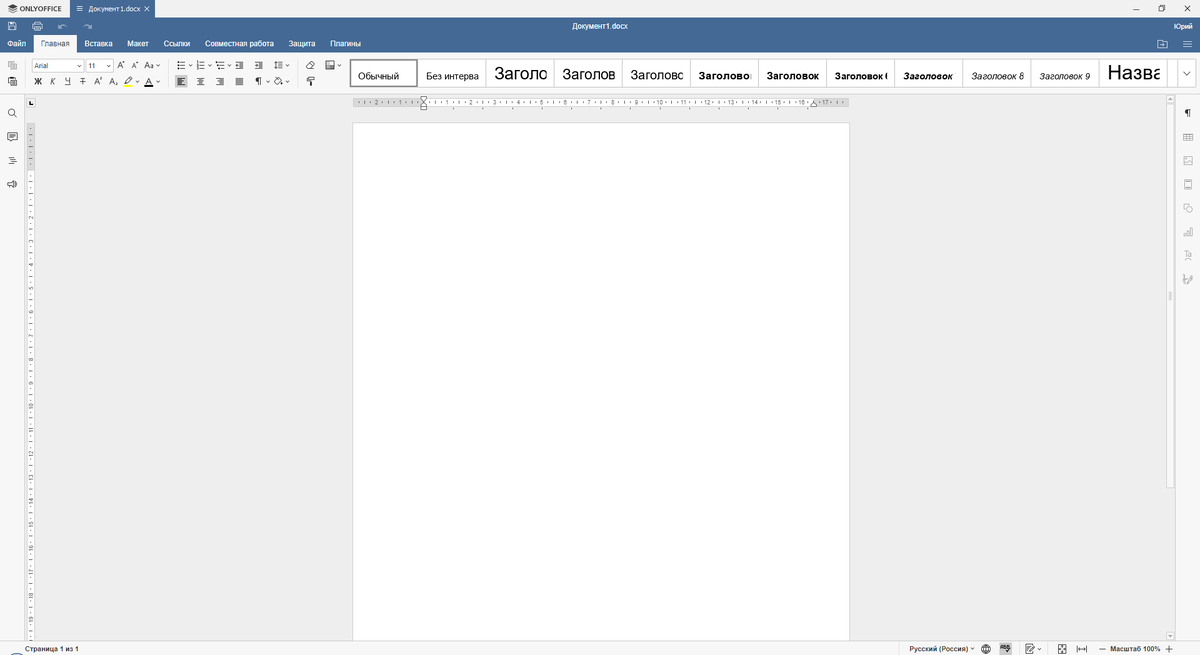Open the Русский (Россия) language dropdown
Screen dimensions: 1200x655
pos(941,649)
